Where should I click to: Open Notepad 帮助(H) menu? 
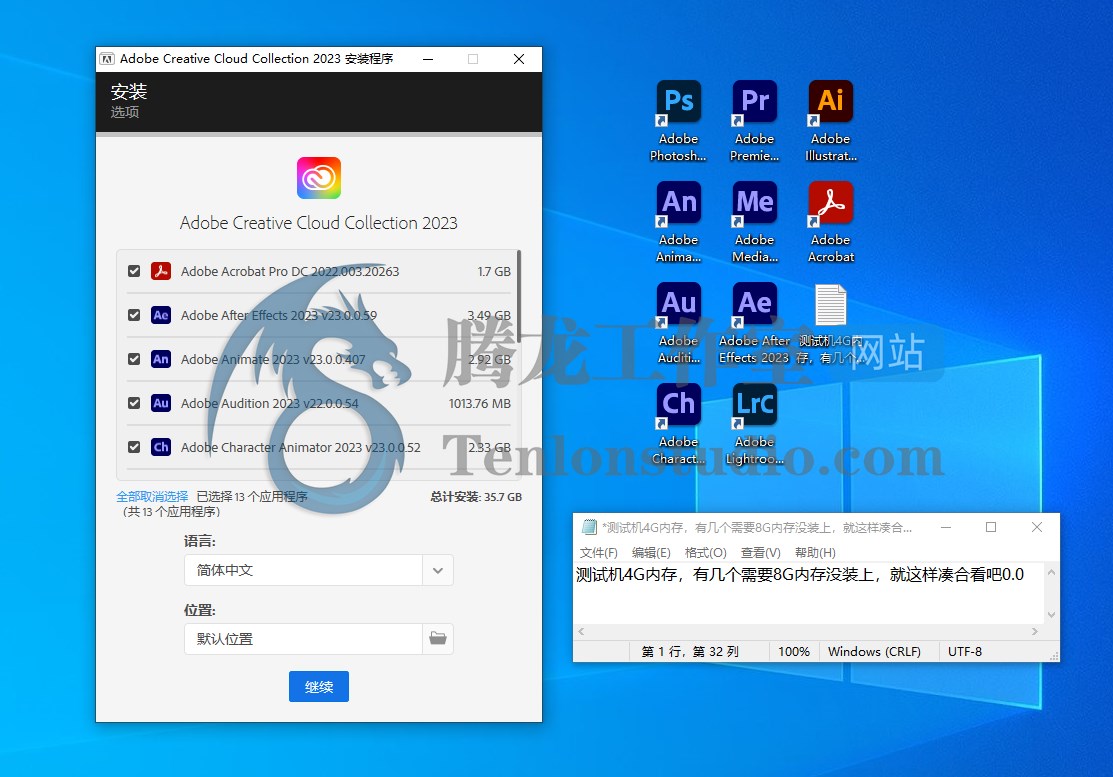point(815,553)
